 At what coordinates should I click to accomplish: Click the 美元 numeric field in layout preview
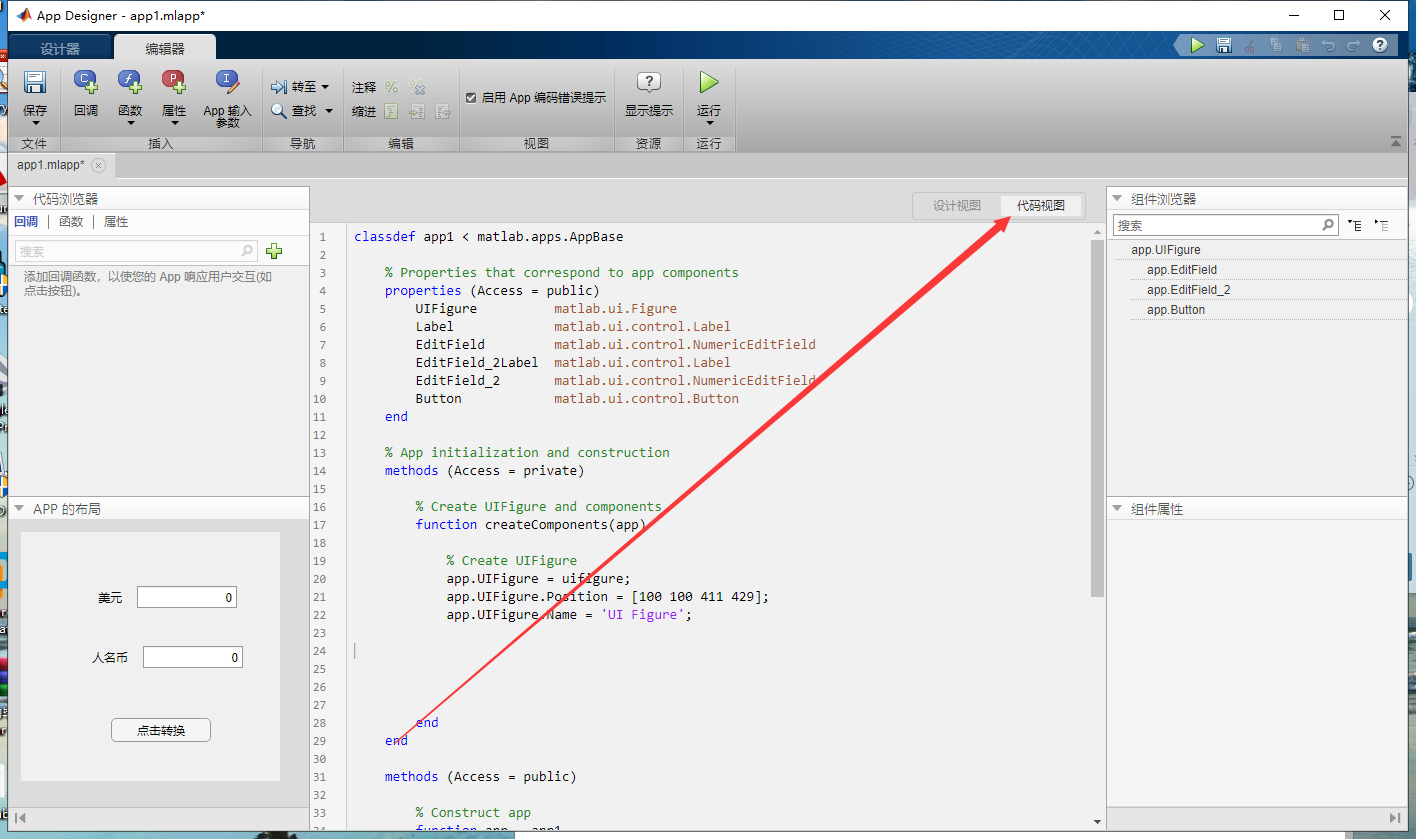(187, 597)
